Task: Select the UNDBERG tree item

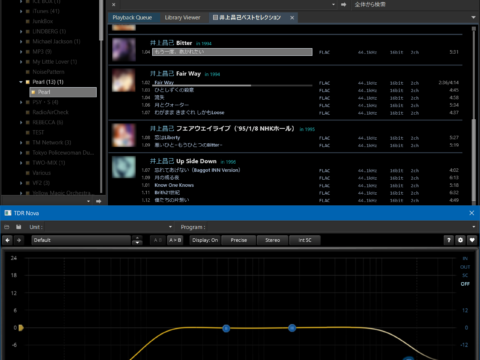Action: pos(49,31)
